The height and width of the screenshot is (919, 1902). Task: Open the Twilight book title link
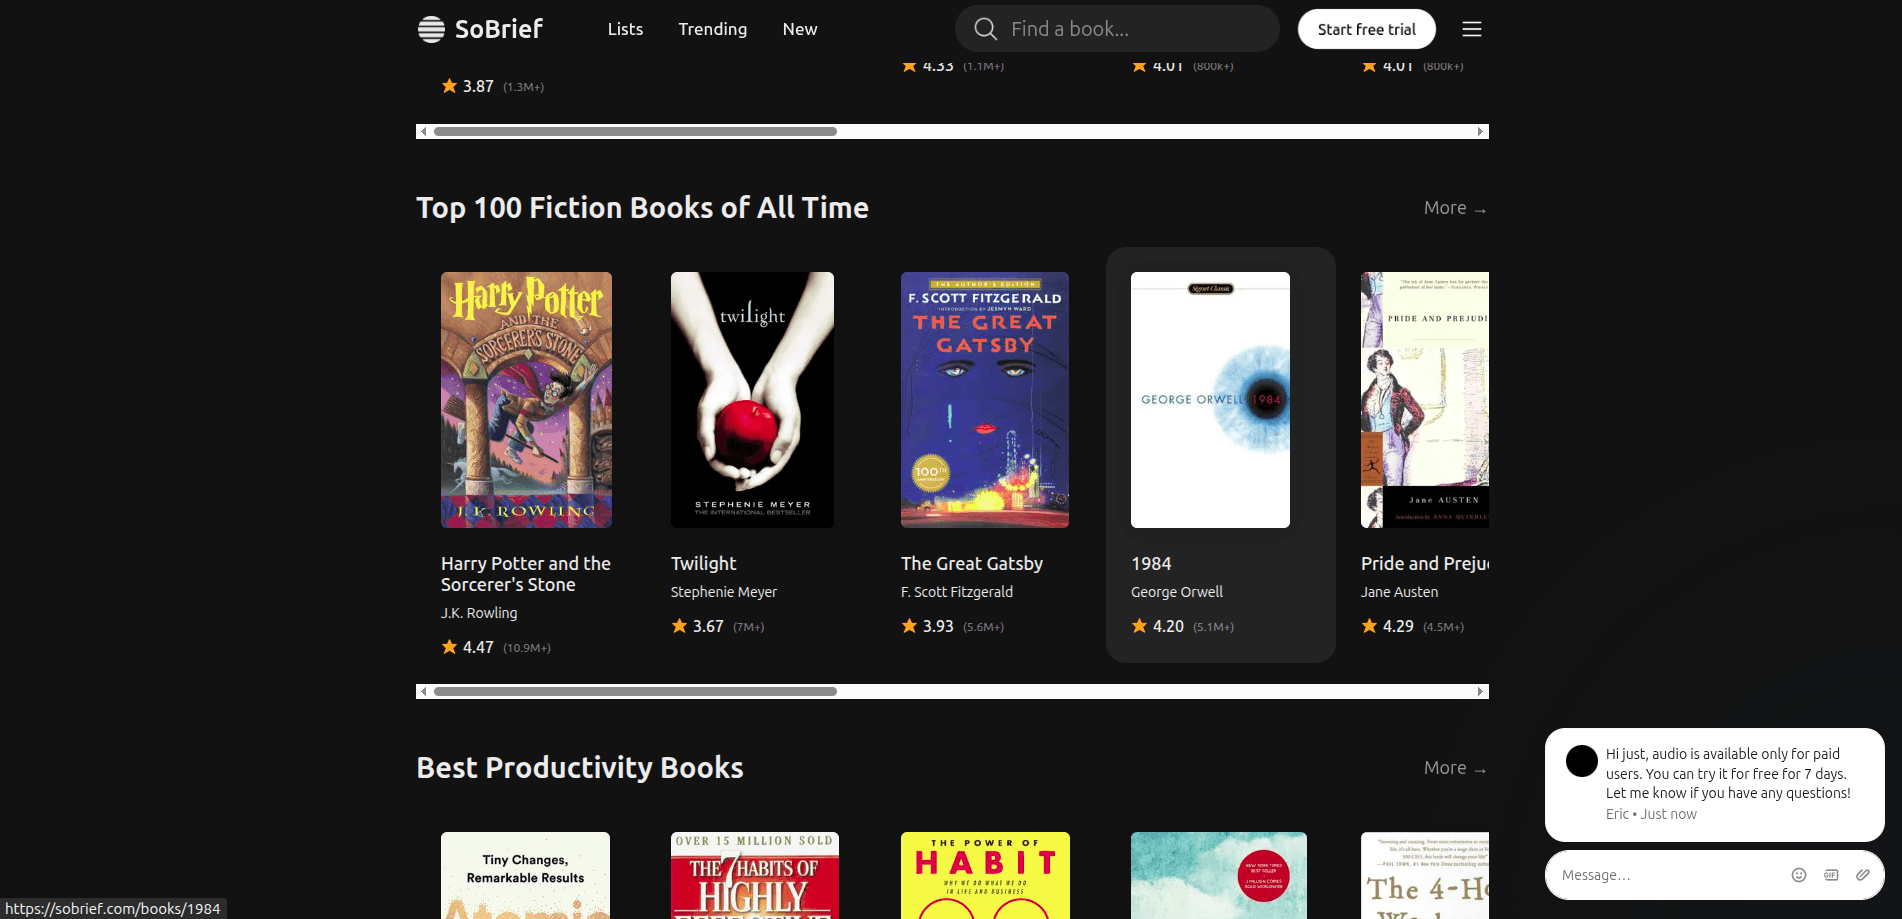(704, 564)
